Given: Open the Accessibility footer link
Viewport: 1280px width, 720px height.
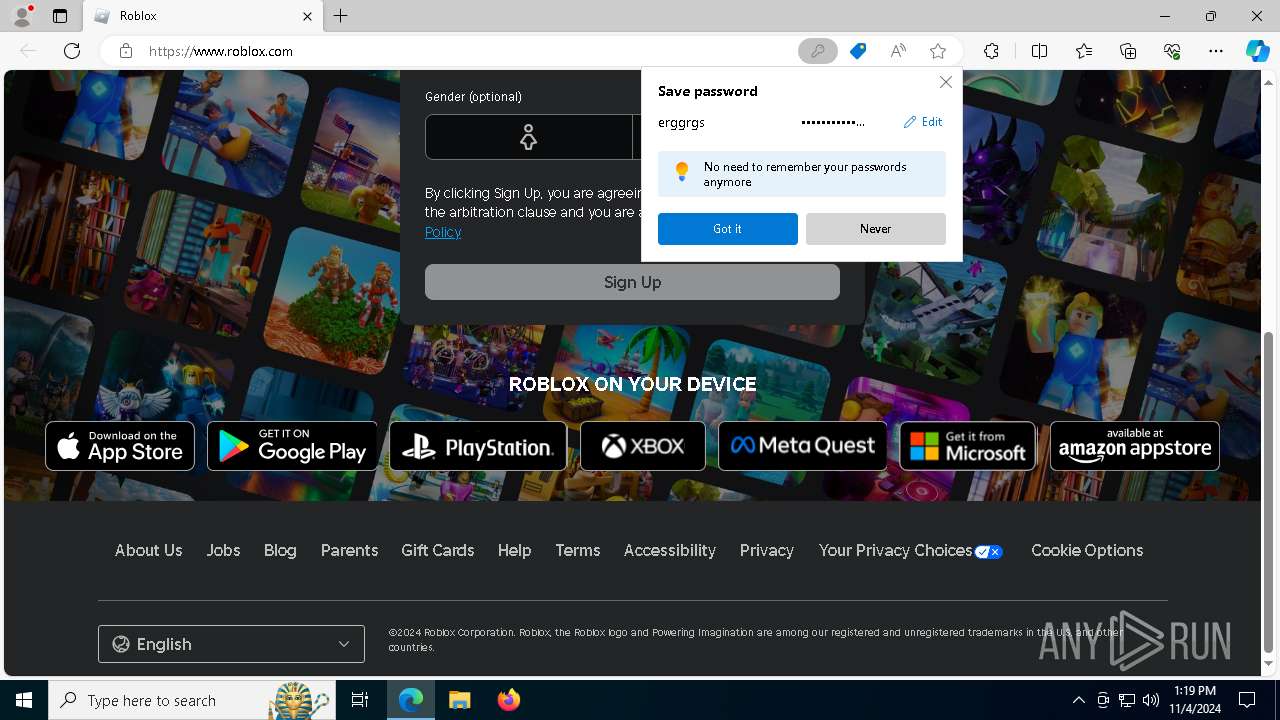Looking at the screenshot, I should 670,550.
